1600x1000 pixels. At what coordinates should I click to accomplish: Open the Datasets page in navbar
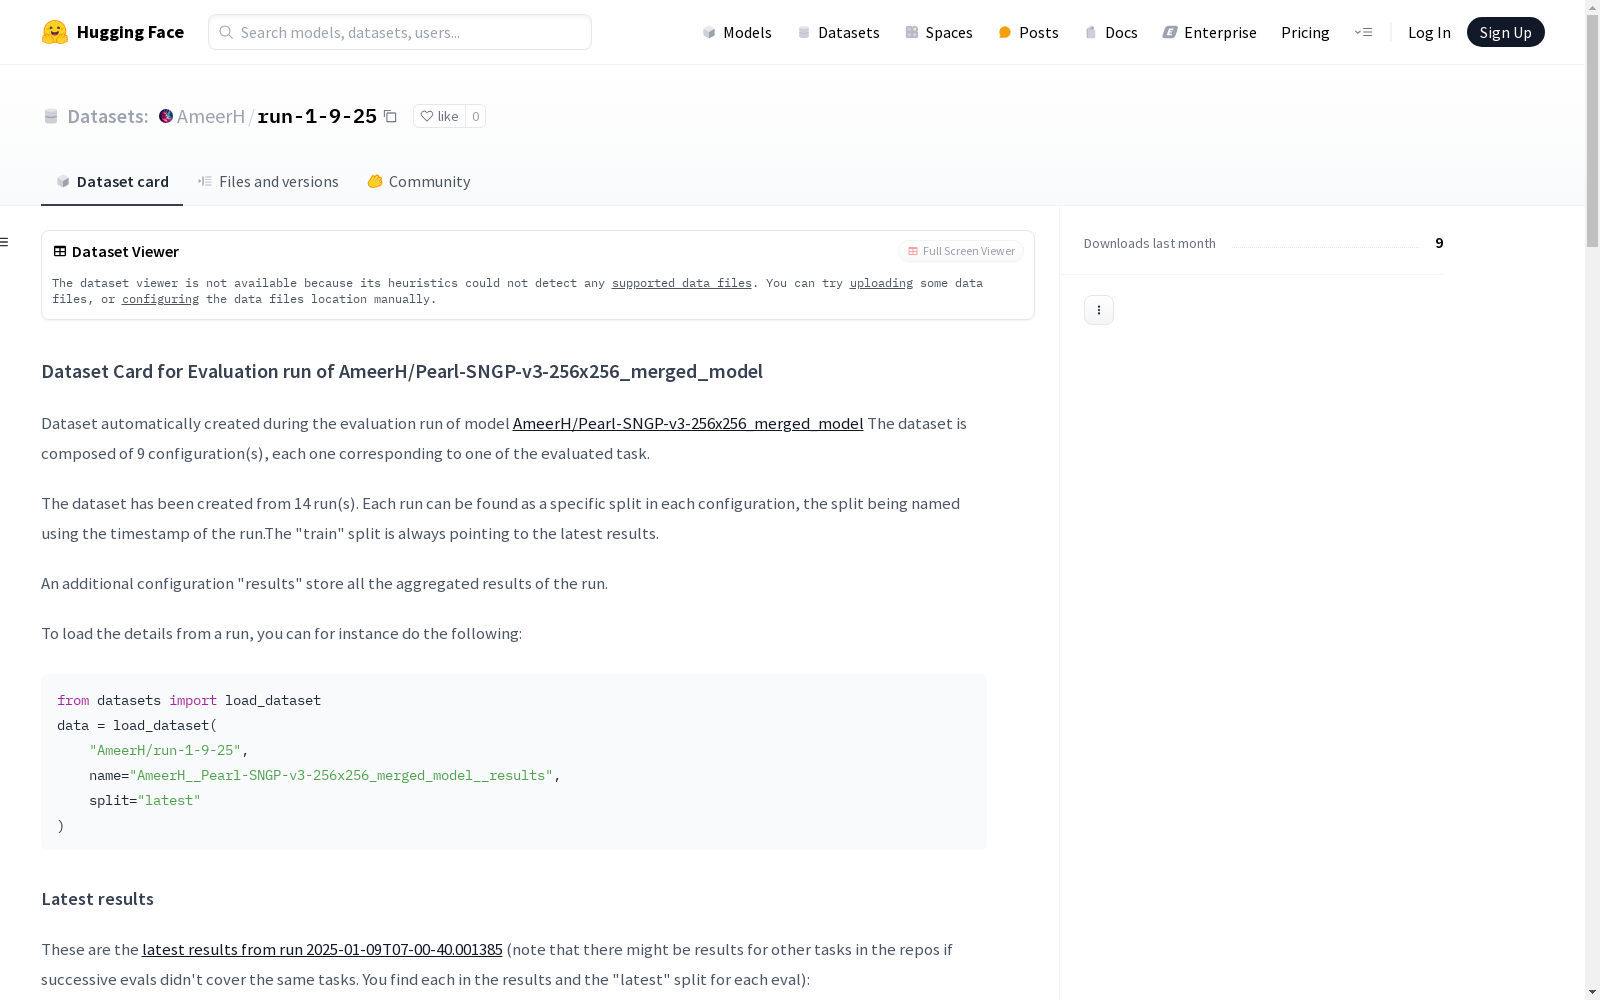838,32
